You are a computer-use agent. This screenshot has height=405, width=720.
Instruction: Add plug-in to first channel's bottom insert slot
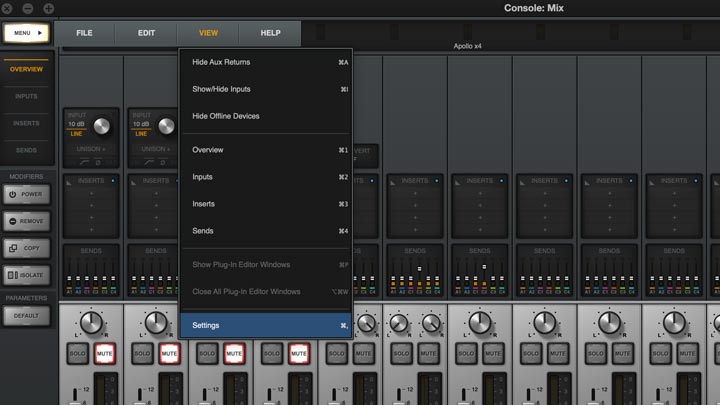pyautogui.click(x=91, y=230)
